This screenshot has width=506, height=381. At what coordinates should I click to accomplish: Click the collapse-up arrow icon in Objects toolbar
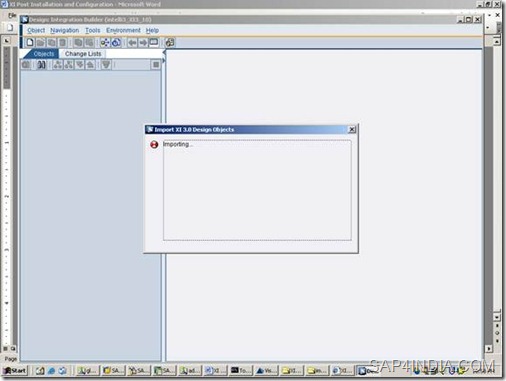[90, 64]
